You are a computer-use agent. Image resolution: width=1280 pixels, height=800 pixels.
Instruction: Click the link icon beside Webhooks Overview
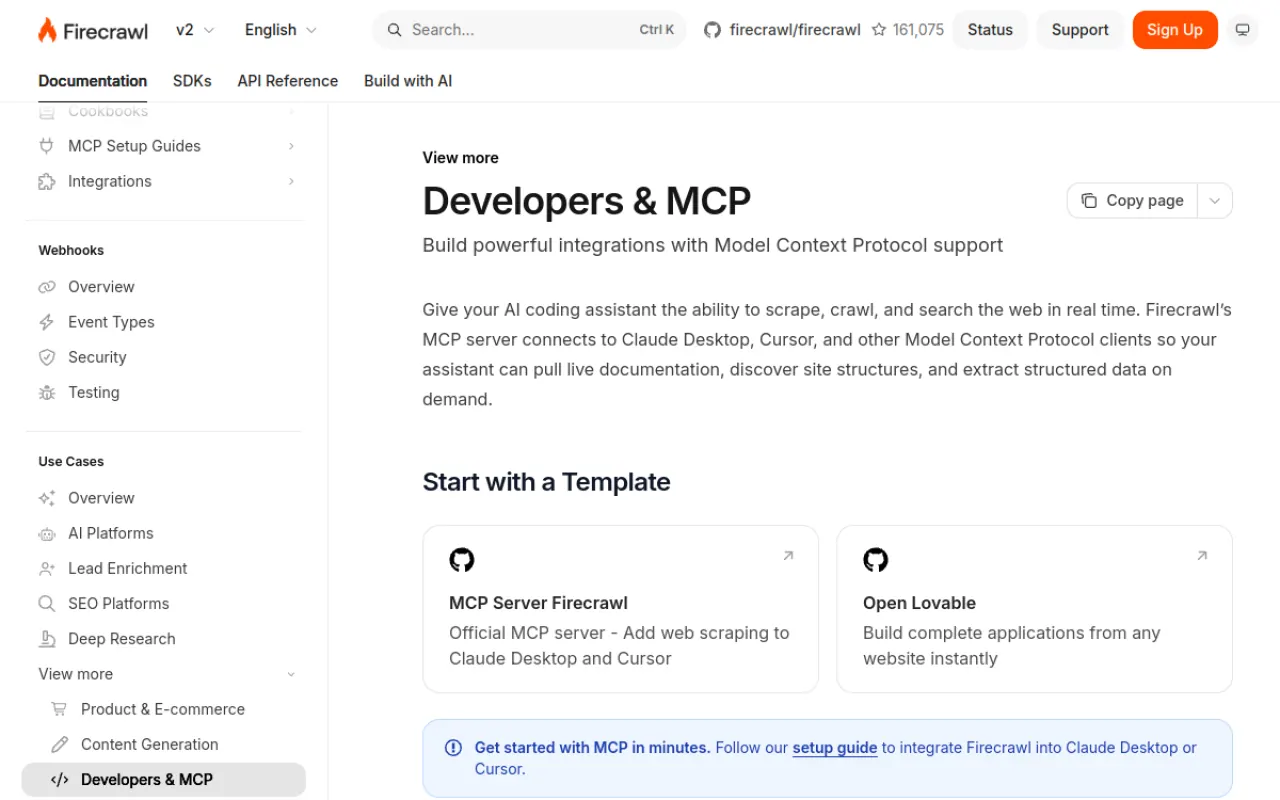pos(46,287)
